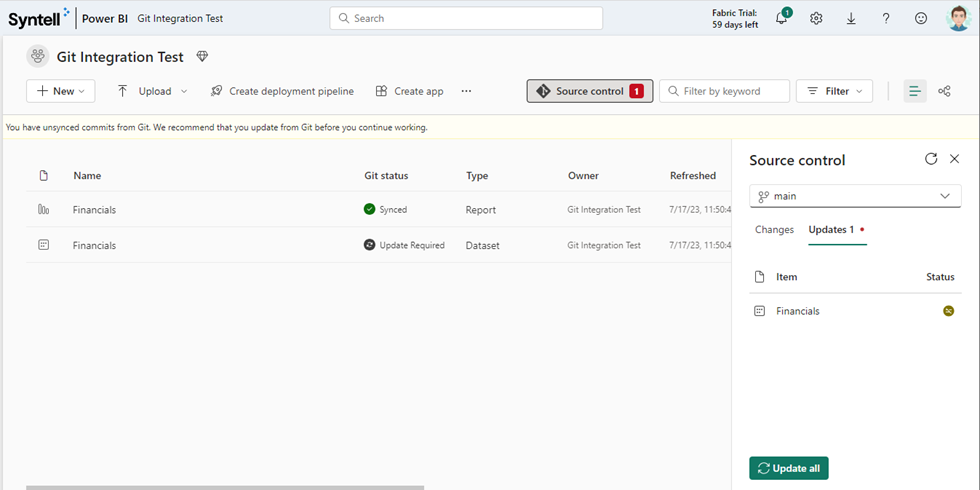Sort by Refreshed column header
Viewport: 980px width, 490px height.
(692, 176)
